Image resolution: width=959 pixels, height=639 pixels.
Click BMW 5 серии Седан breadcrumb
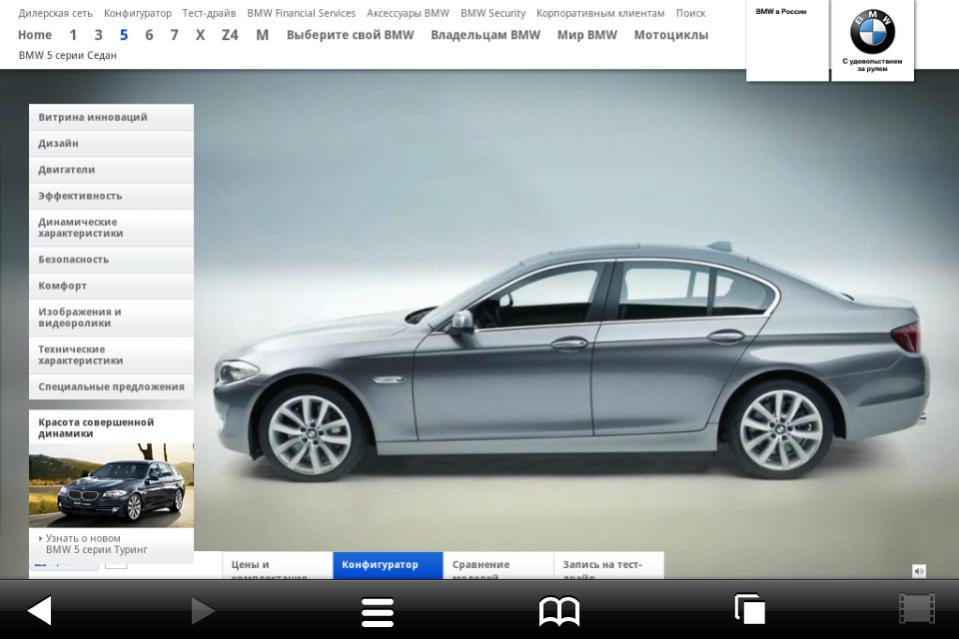[x=67, y=55]
